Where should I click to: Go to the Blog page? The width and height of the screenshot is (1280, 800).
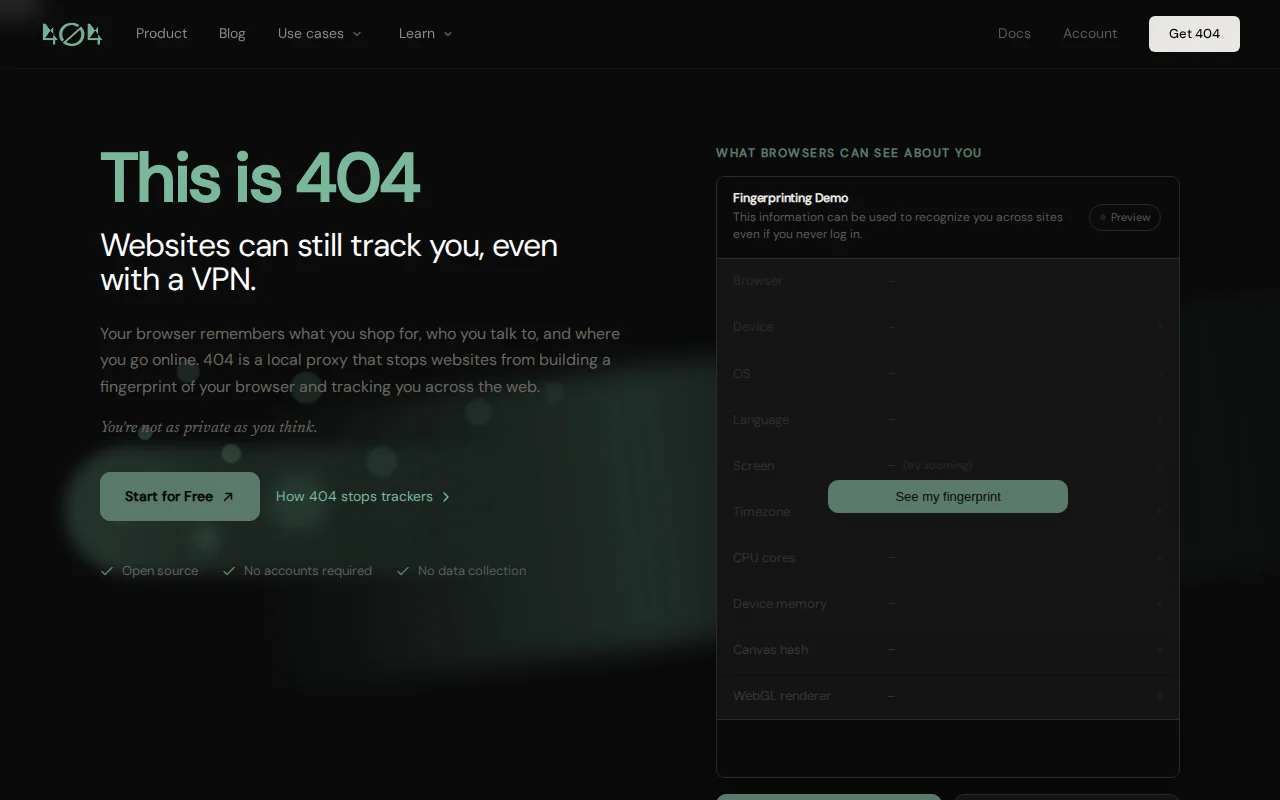point(232,33)
